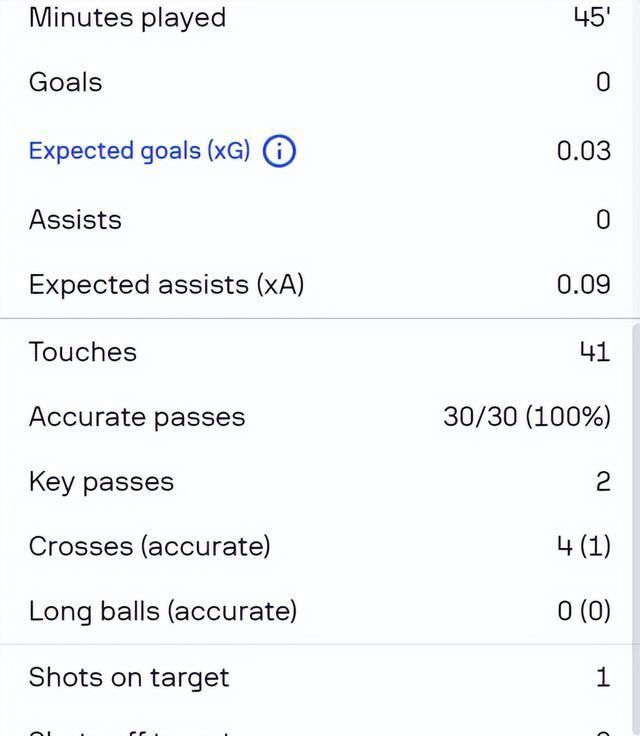Image resolution: width=640 pixels, height=736 pixels.
Task: Click the Key passes label
Action: pyautogui.click(x=101, y=482)
